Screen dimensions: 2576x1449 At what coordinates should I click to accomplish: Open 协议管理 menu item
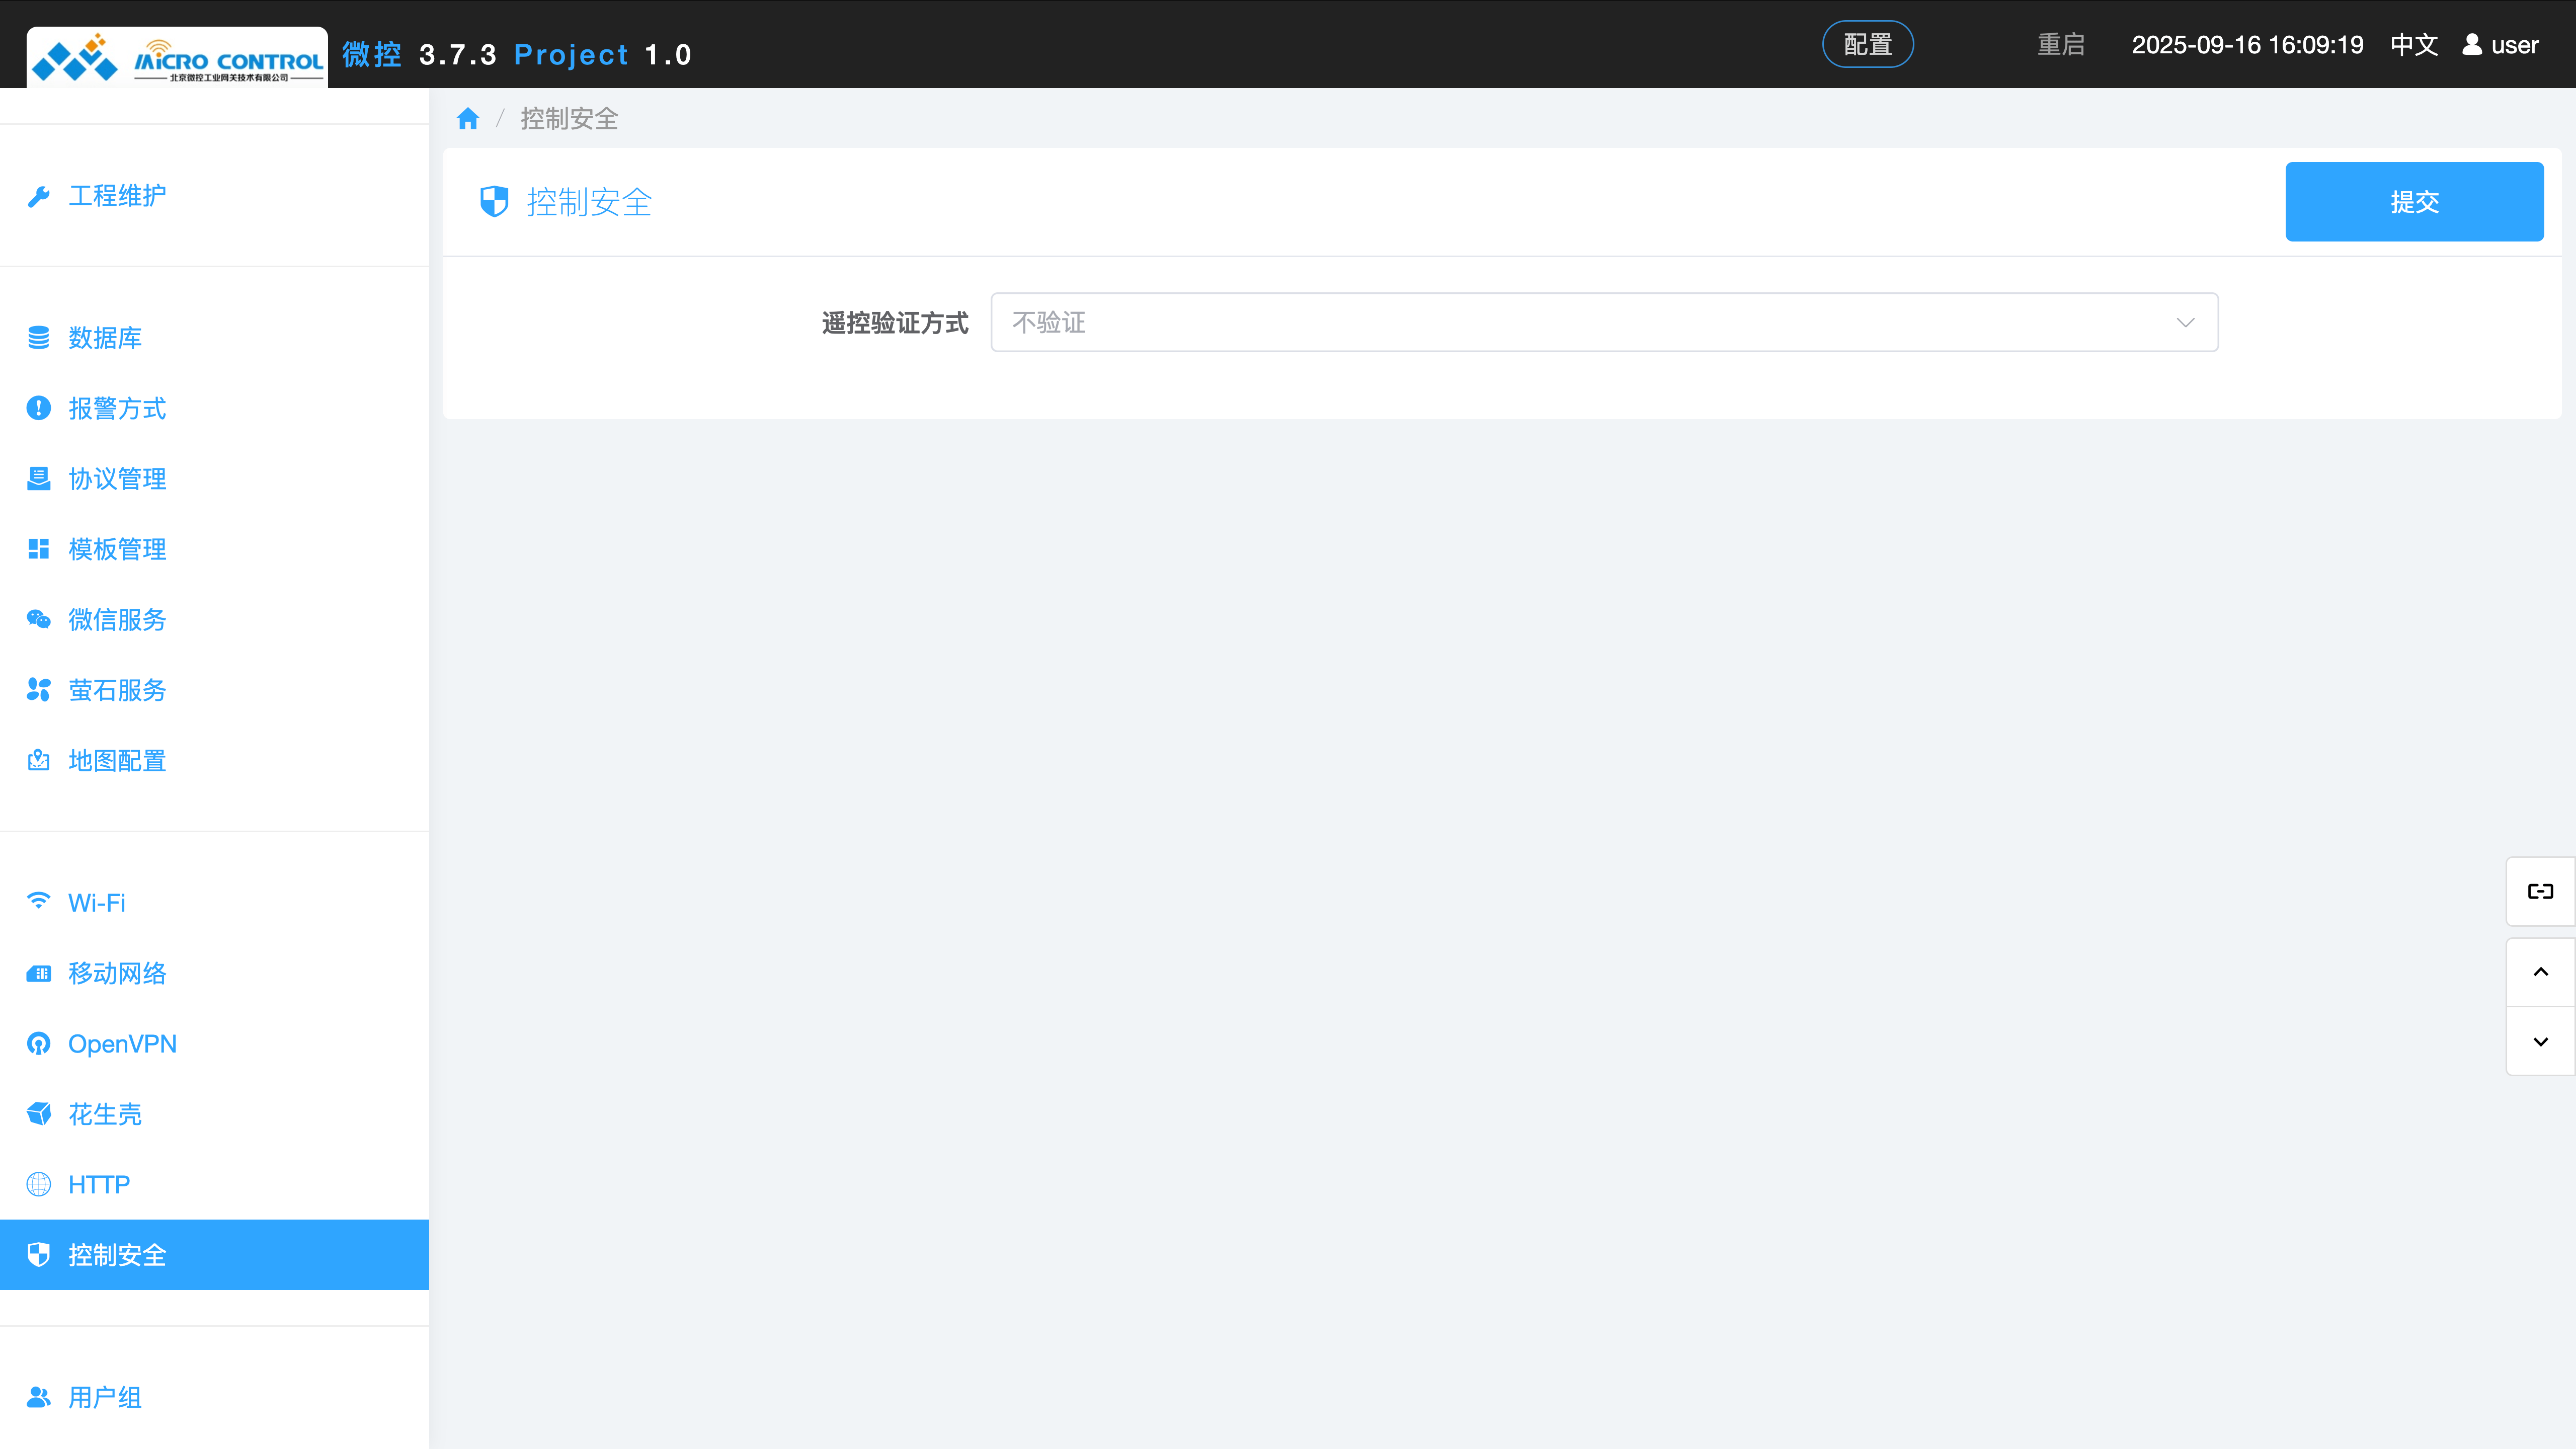coord(117,479)
